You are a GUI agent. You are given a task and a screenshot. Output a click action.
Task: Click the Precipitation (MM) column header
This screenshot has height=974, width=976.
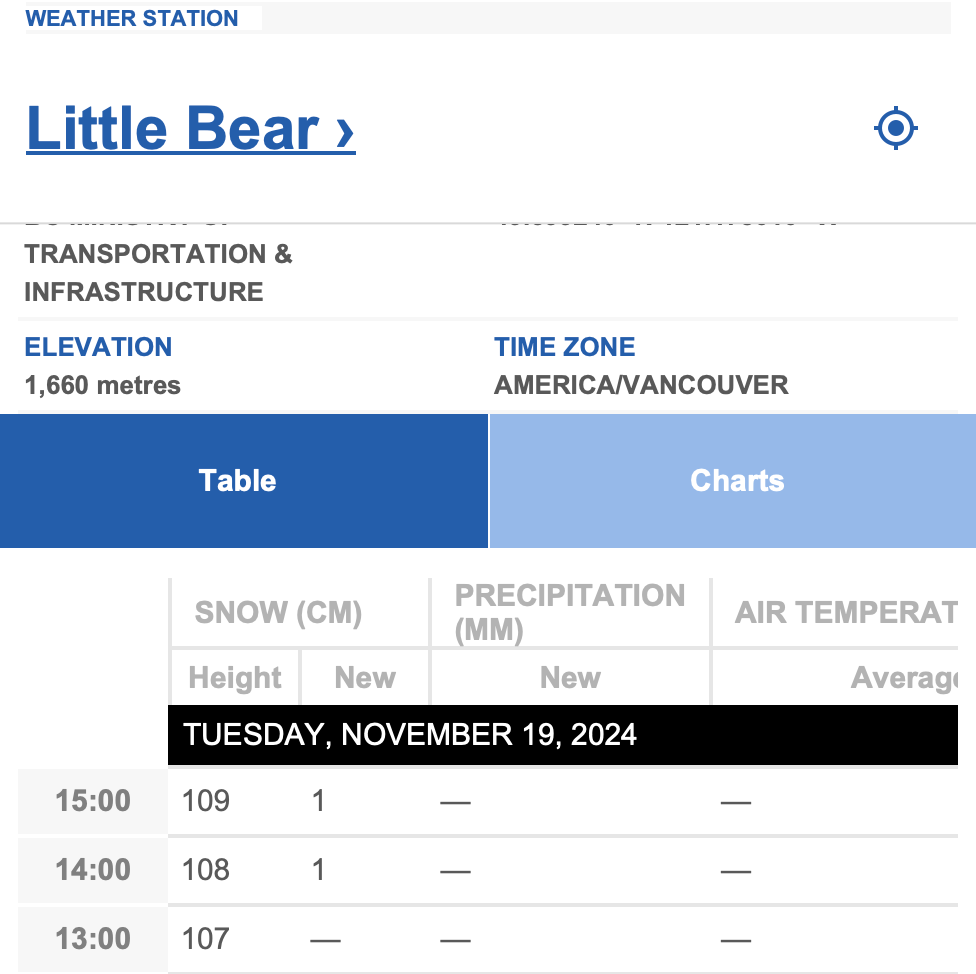[570, 612]
